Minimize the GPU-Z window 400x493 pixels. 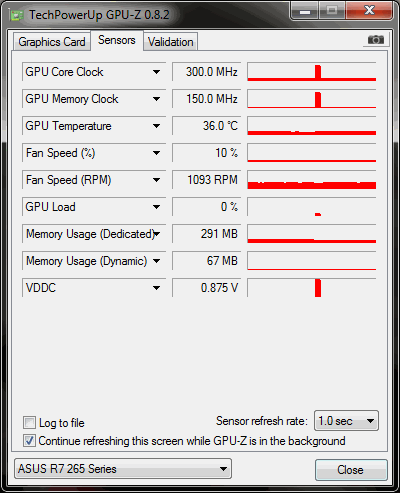(x=305, y=12)
